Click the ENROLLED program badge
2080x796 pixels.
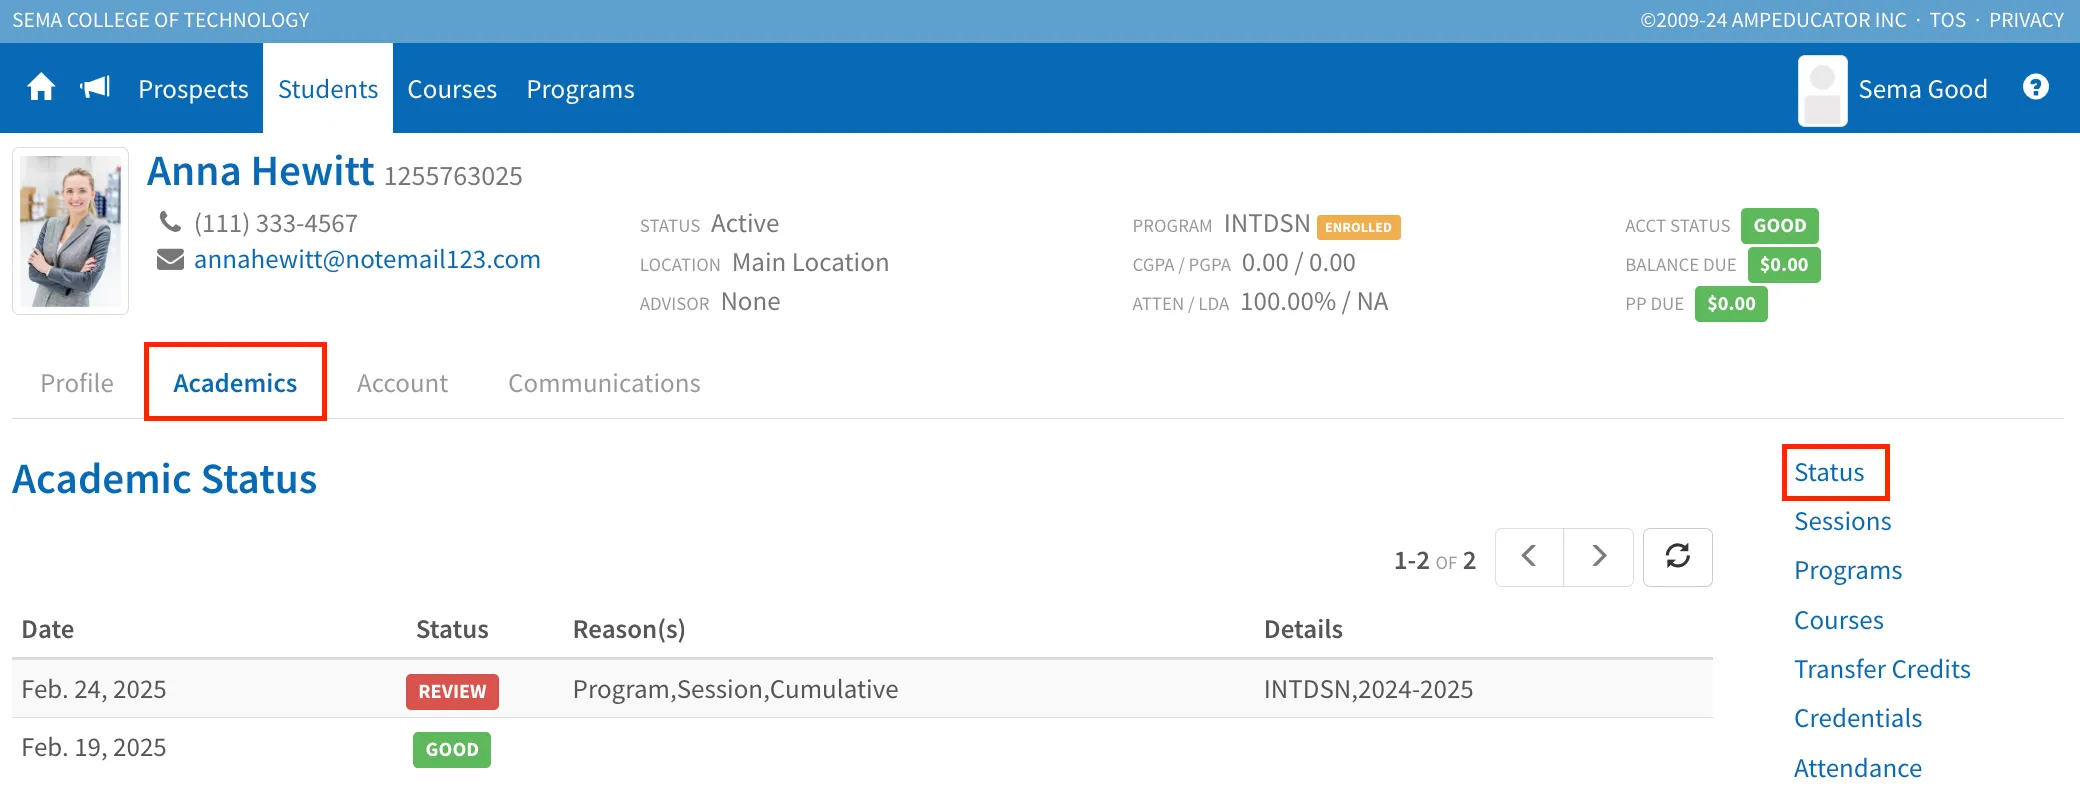tap(1358, 227)
